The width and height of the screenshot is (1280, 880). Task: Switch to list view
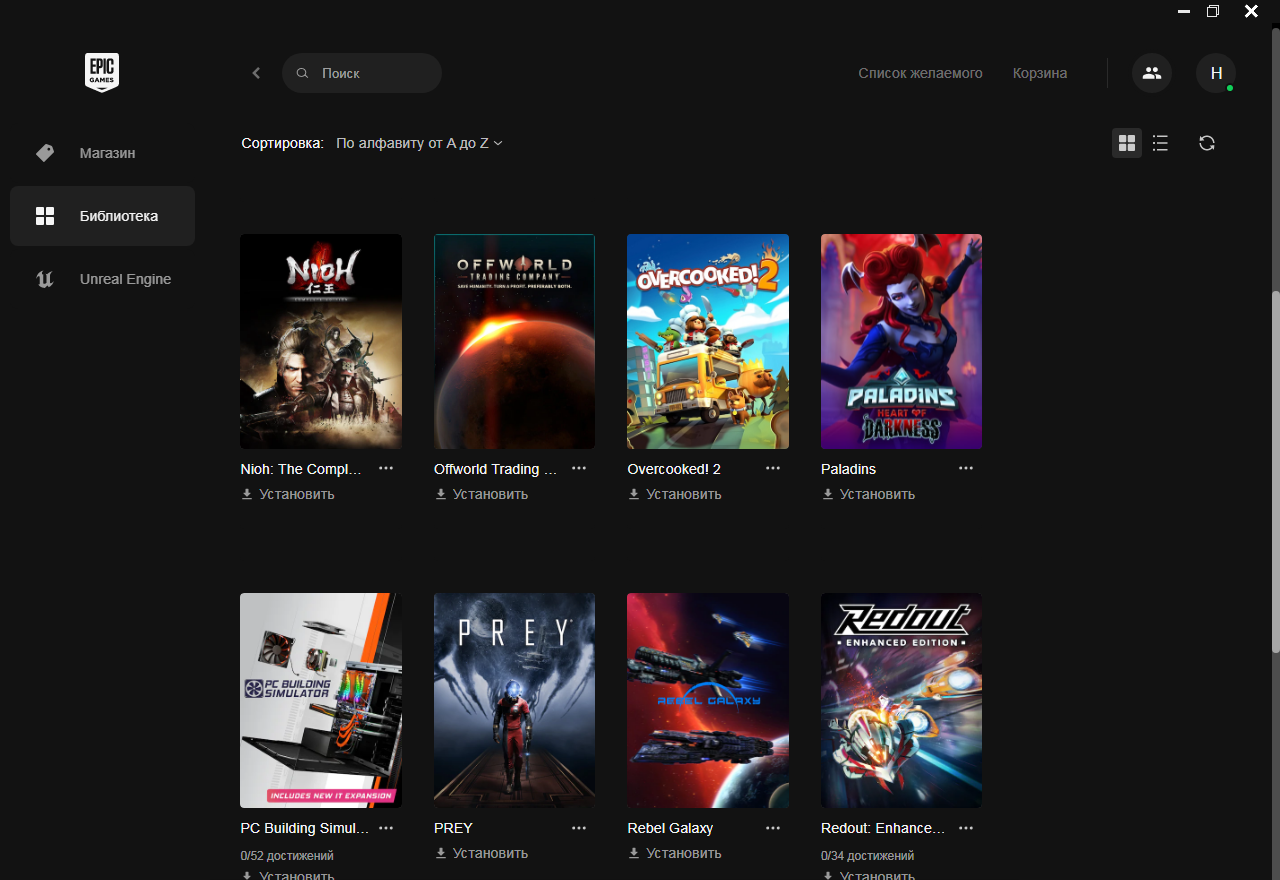point(1160,143)
